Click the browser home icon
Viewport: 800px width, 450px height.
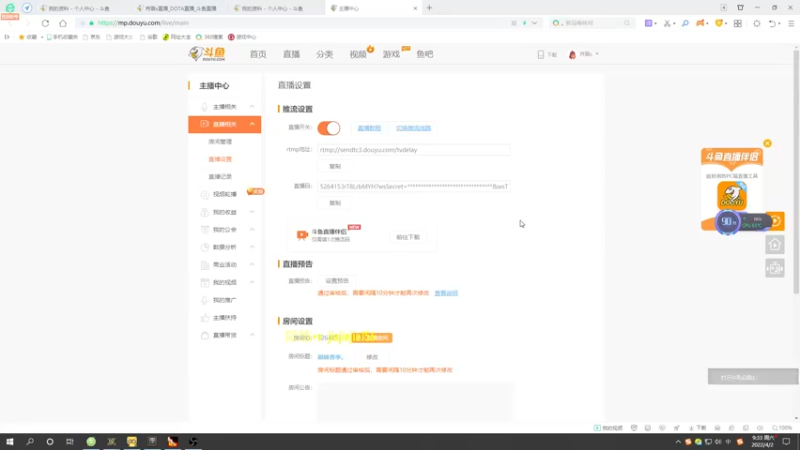click(x=63, y=23)
